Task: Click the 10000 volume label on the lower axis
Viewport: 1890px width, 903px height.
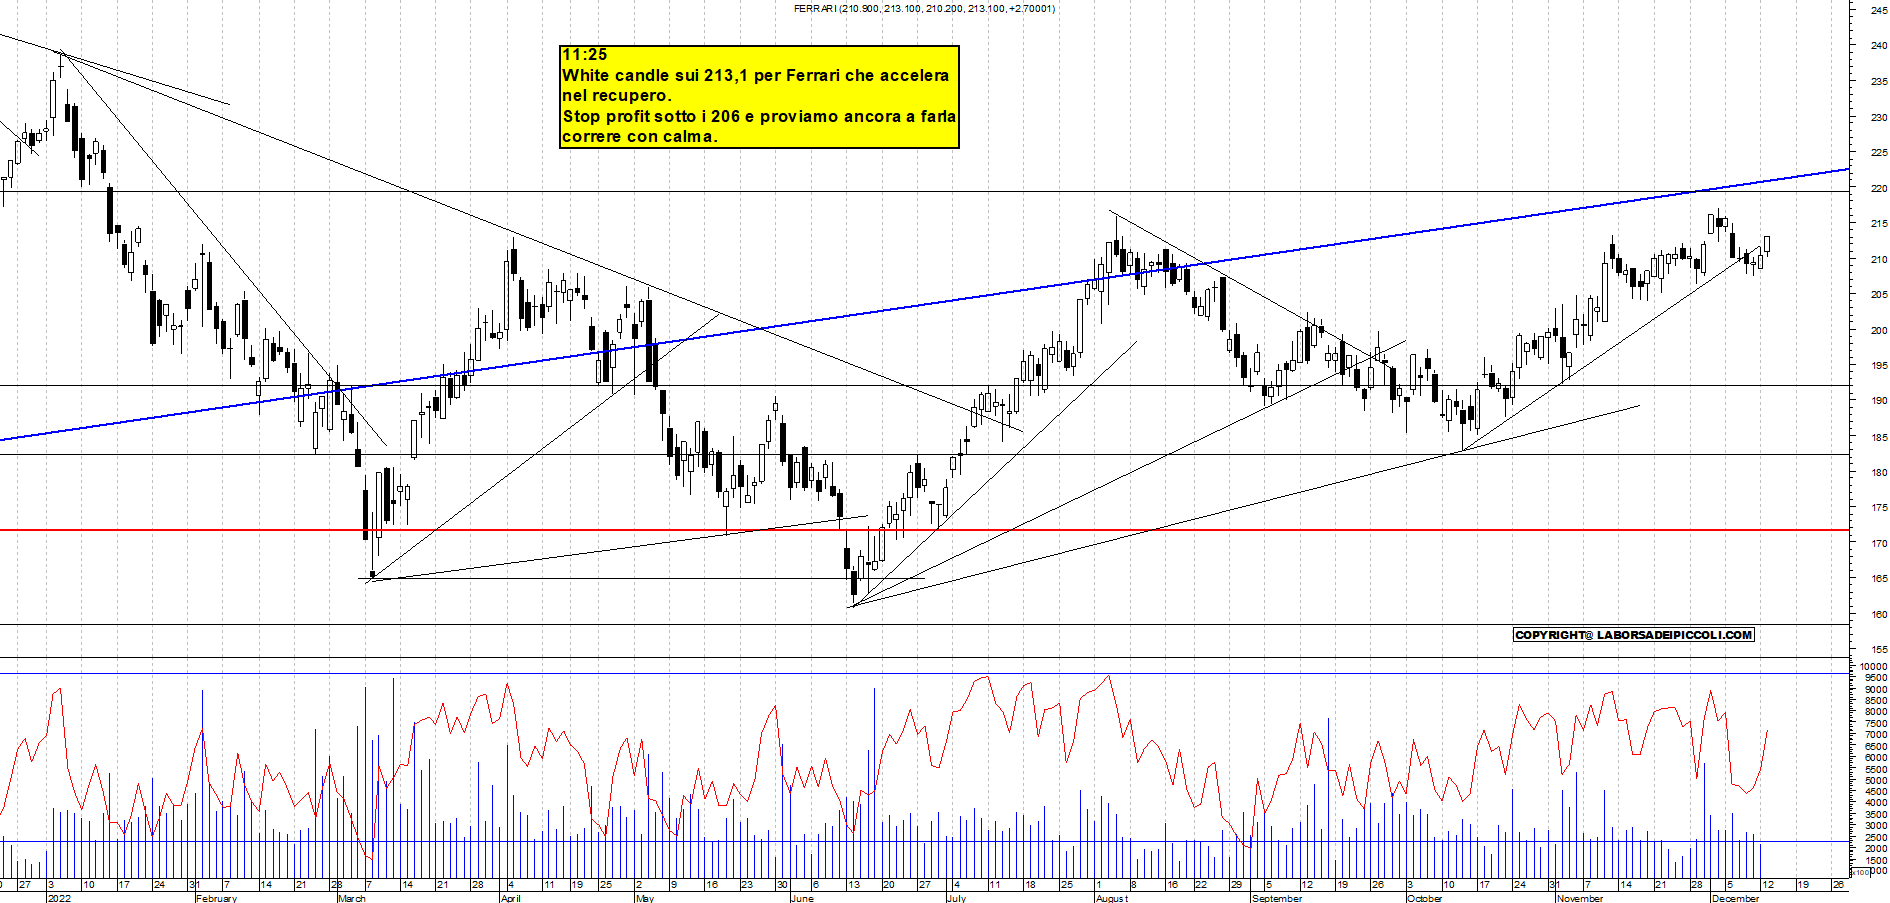Action: point(1875,667)
